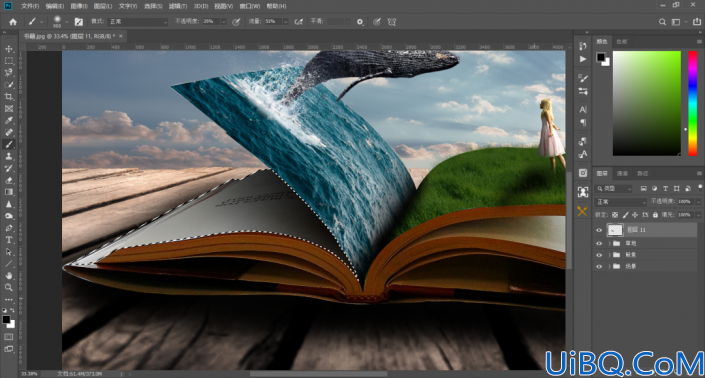The width and height of the screenshot is (705, 378).
Task: Select the Zoom tool in toolbox
Action: coord(9,287)
